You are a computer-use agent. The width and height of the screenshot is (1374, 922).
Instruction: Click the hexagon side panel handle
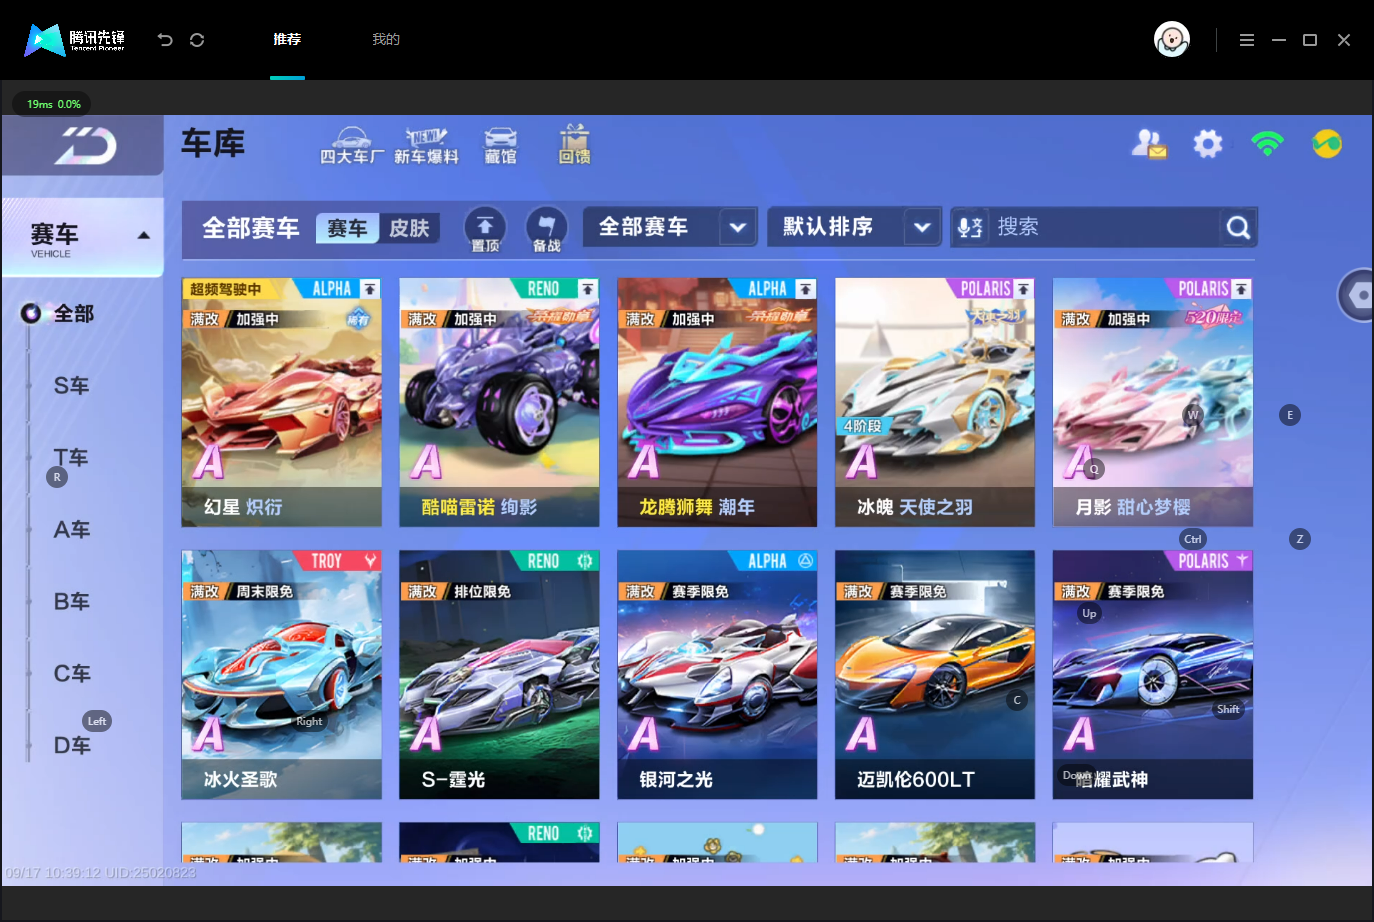[x=1357, y=295]
